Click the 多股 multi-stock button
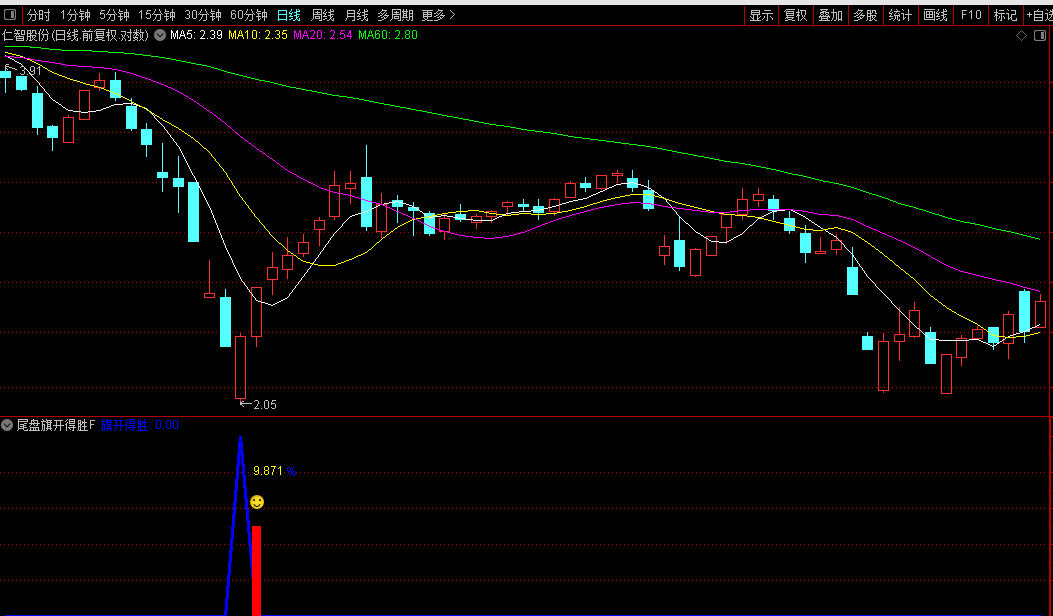Image resolution: width=1053 pixels, height=616 pixels. [866, 15]
